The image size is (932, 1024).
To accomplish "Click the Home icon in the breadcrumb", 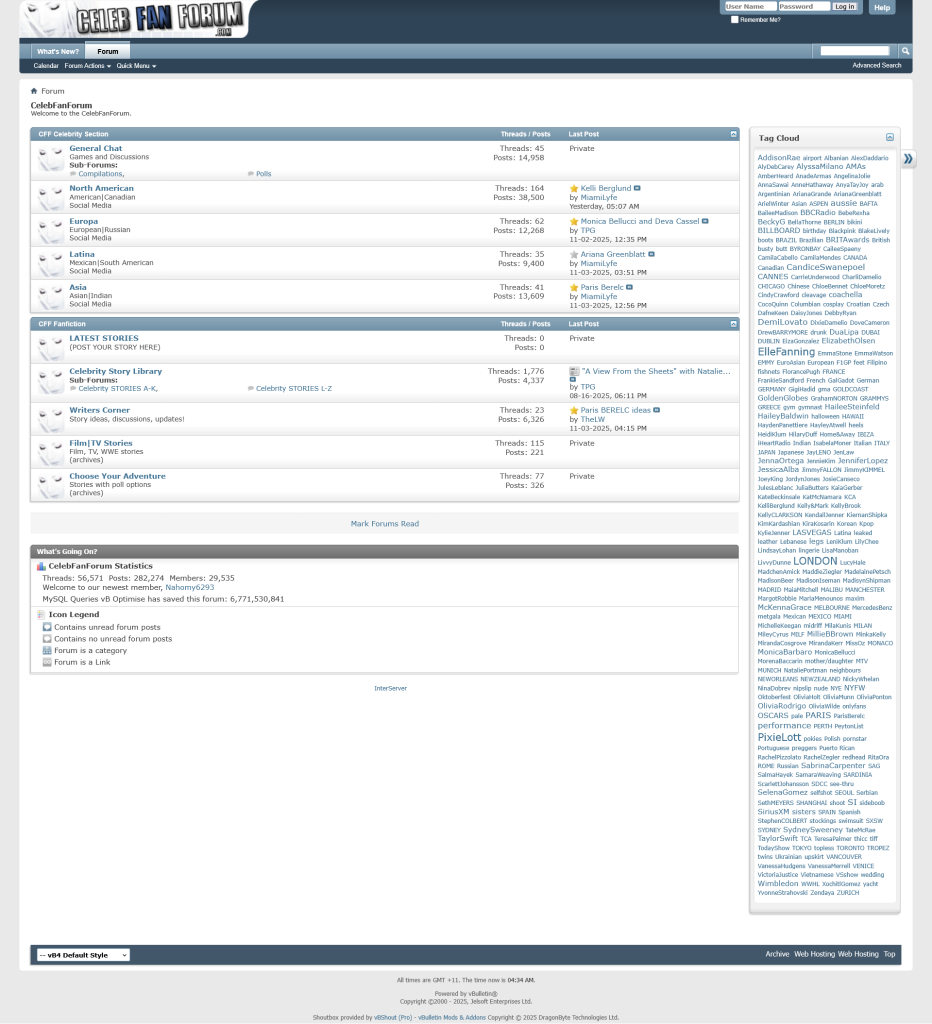I will point(34,91).
